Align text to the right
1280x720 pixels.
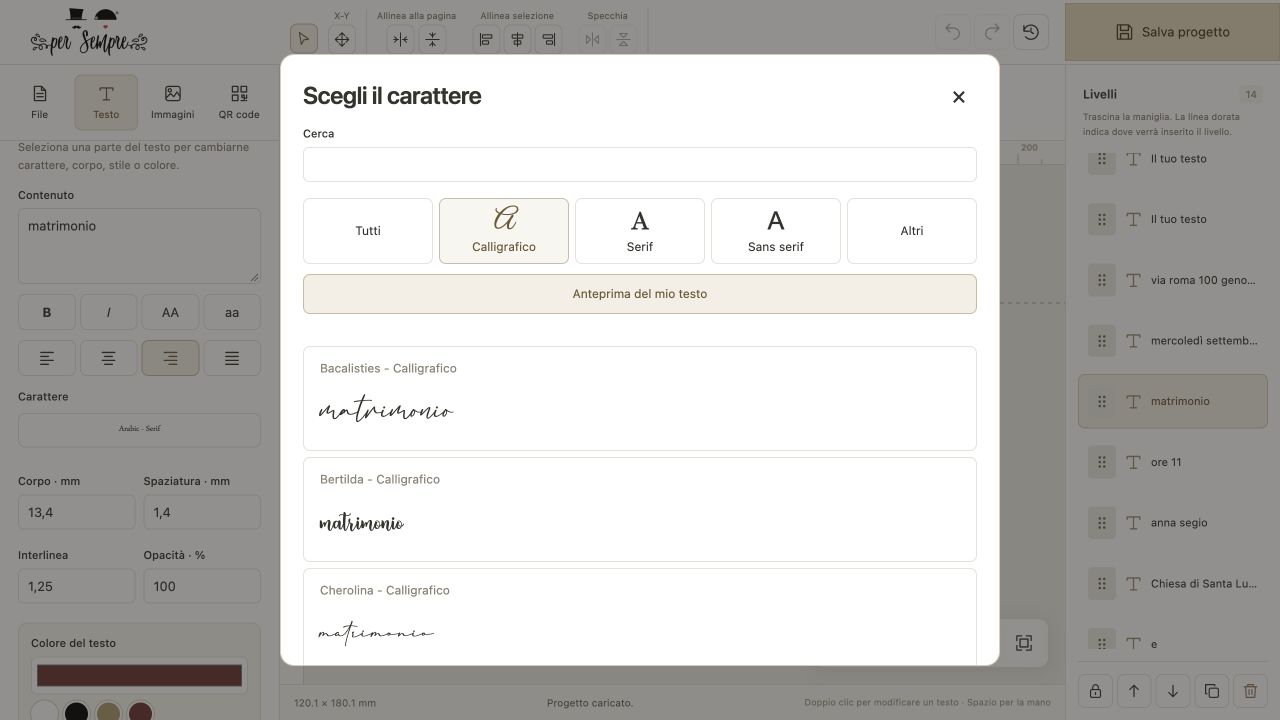[x=170, y=358]
